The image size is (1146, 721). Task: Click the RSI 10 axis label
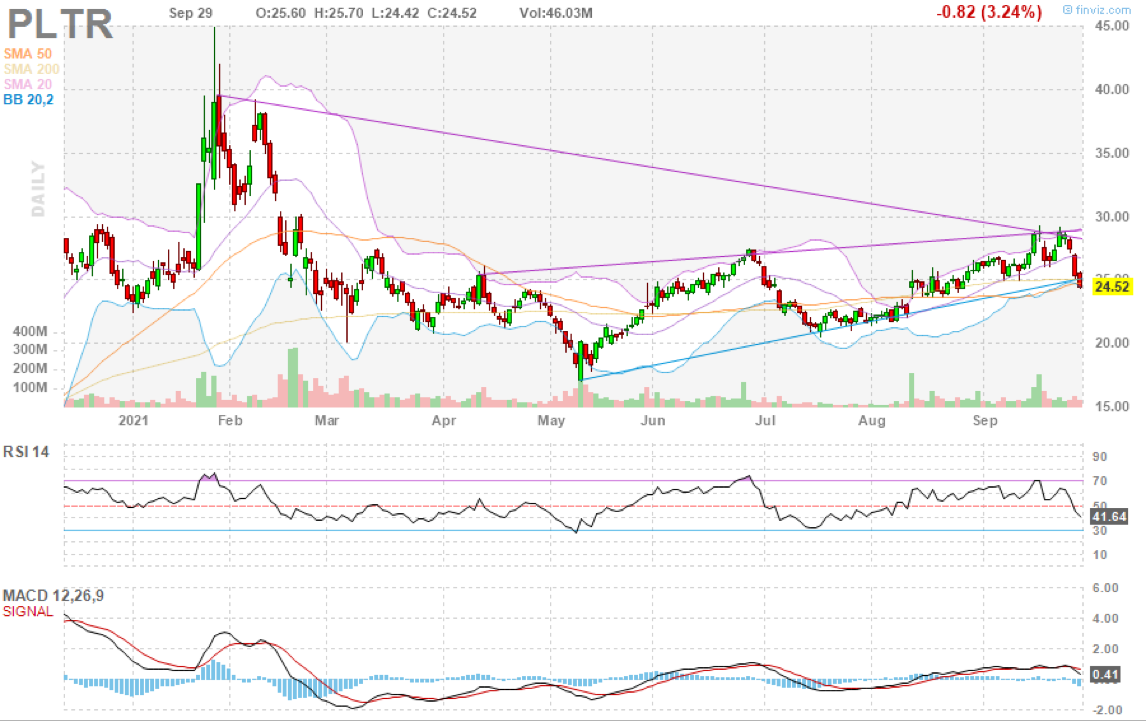click(1099, 555)
